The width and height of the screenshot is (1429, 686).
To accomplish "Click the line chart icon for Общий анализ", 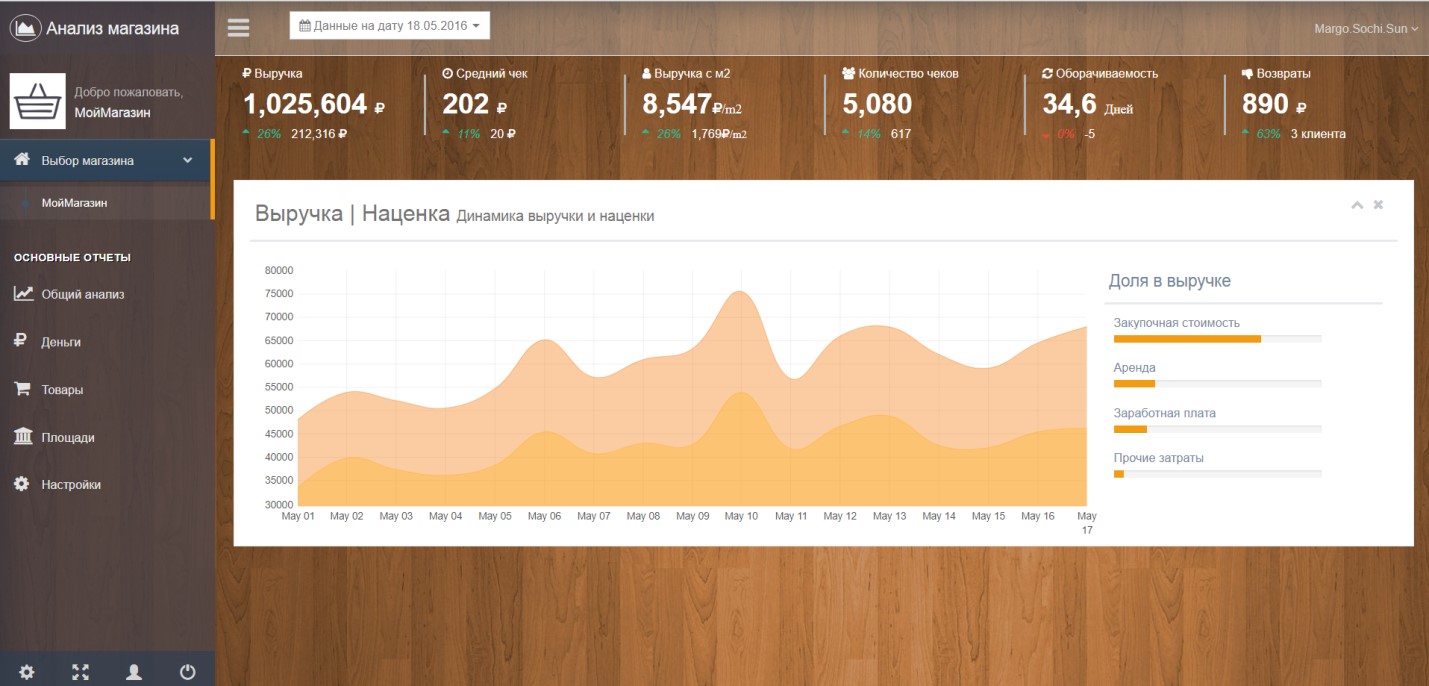I will click(22, 294).
